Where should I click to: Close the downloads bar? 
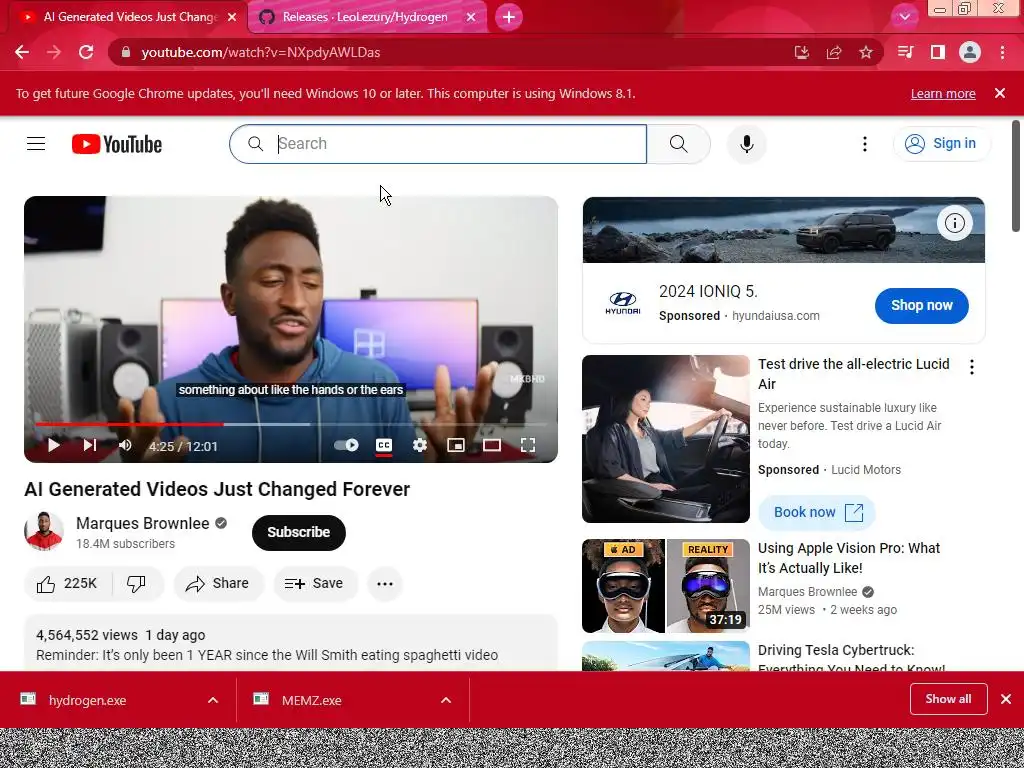coord(1006,699)
